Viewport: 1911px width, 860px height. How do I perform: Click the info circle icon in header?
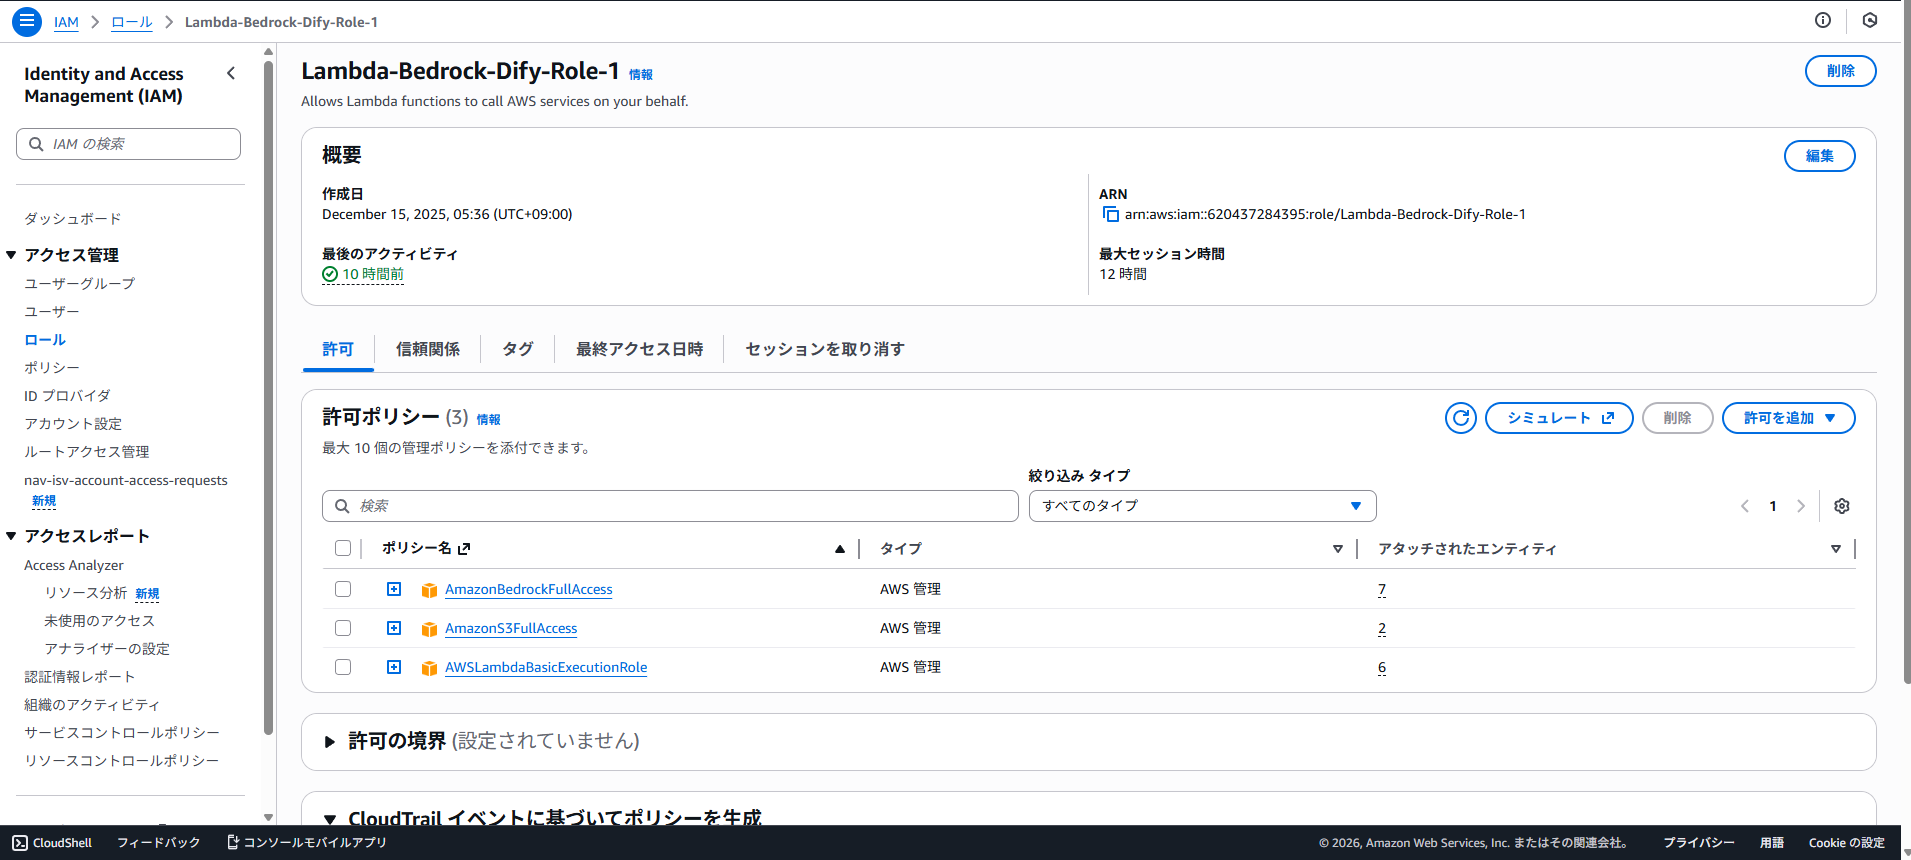(x=1822, y=21)
